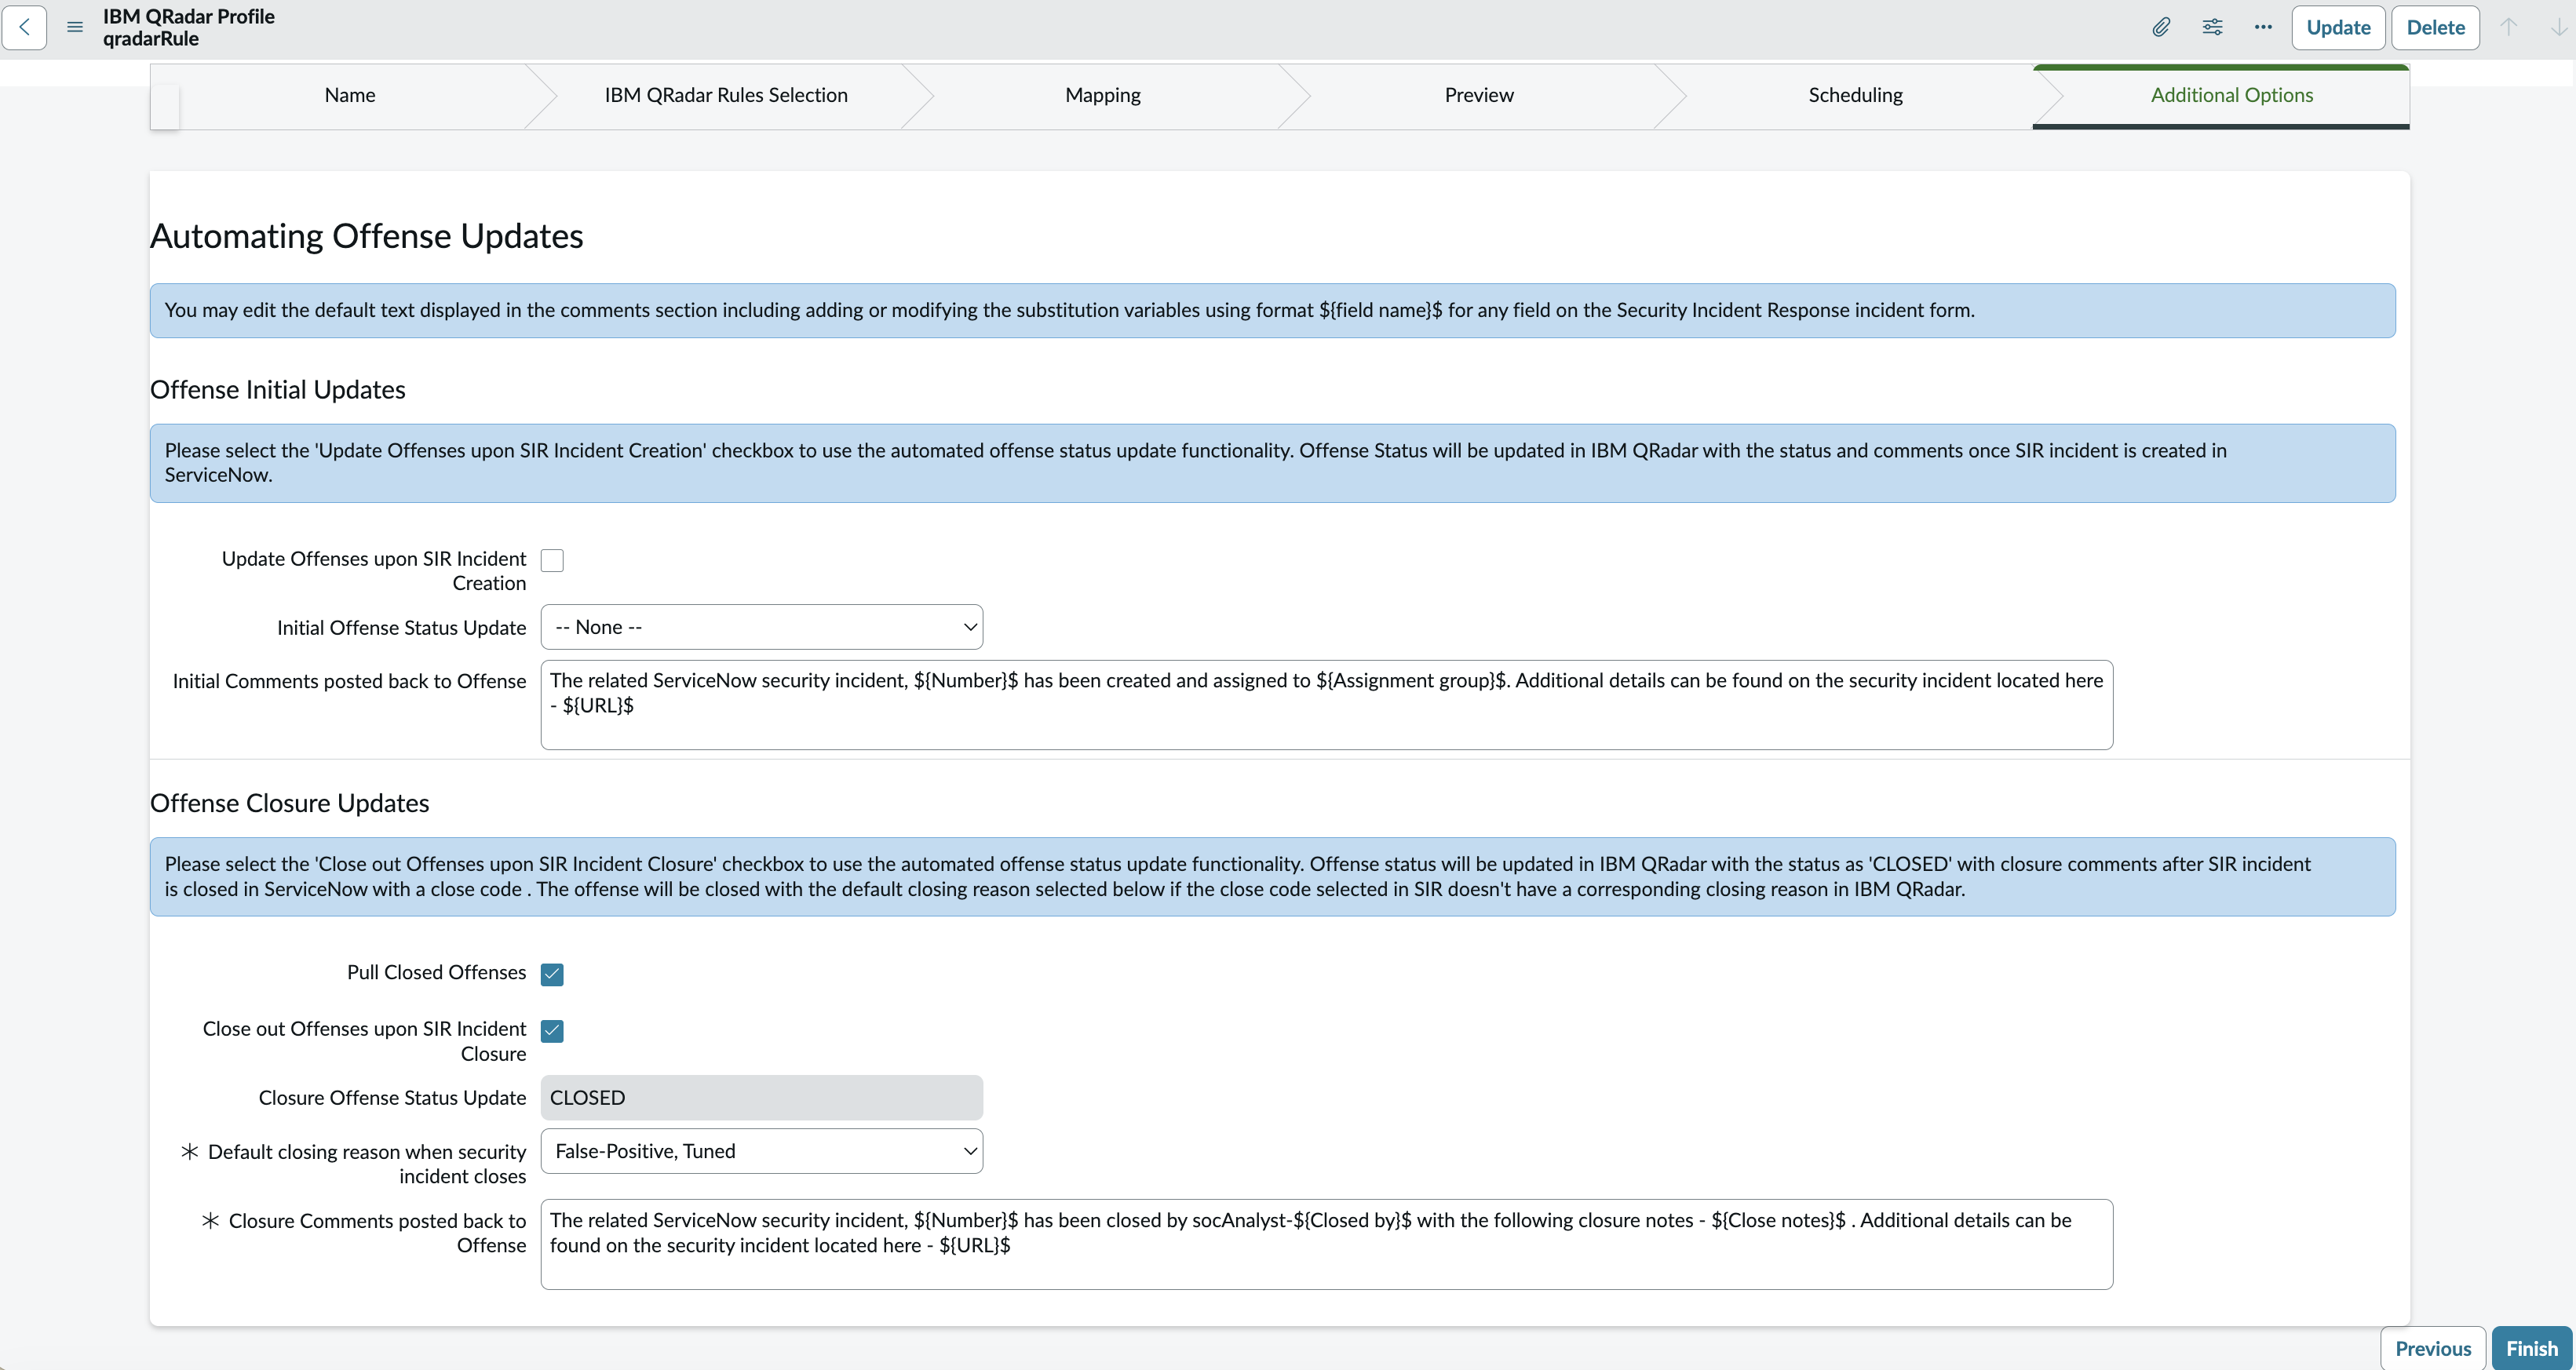Open the hamburger context menu icon
This screenshot has width=2576, height=1370.
[75, 27]
